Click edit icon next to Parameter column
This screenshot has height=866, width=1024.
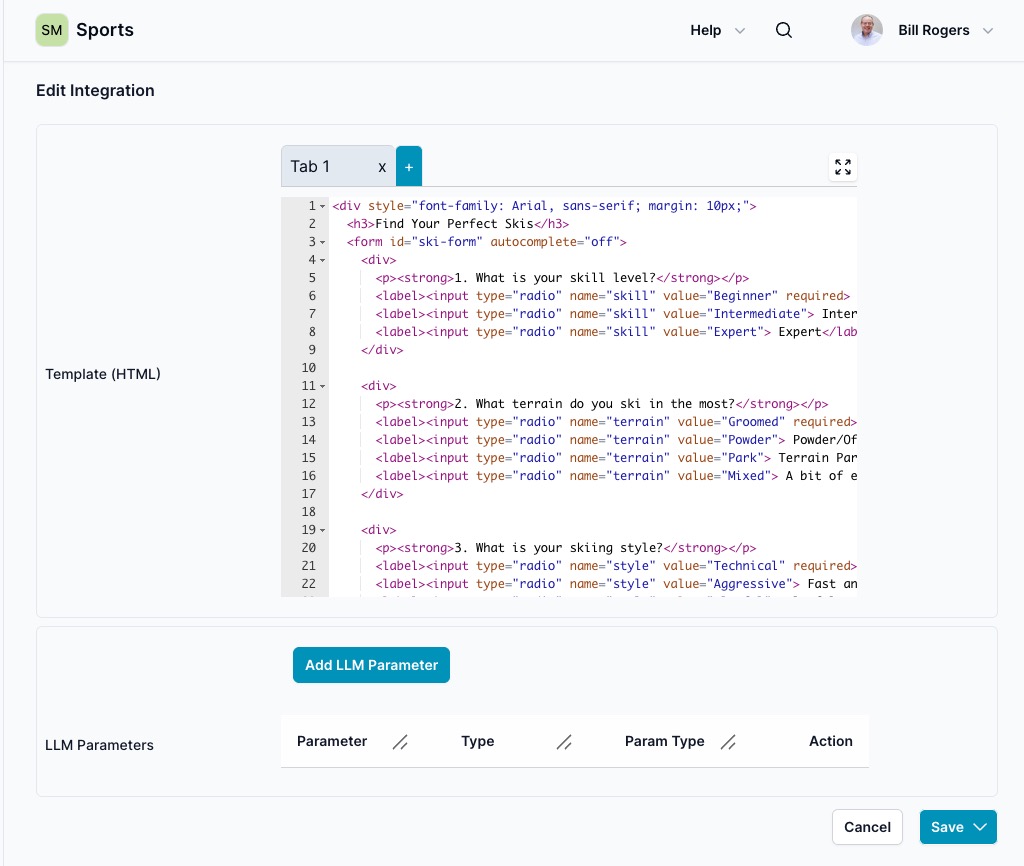(x=400, y=742)
